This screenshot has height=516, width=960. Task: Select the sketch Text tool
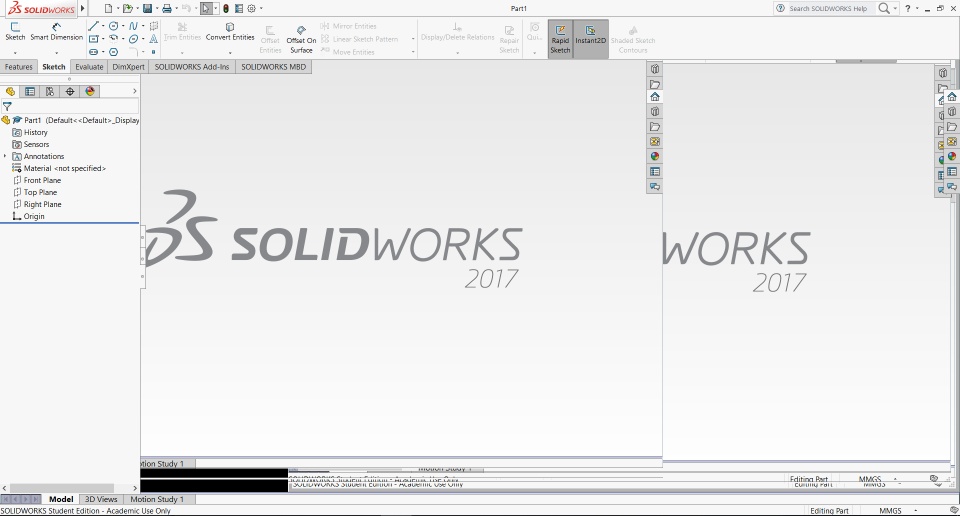pos(154,39)
